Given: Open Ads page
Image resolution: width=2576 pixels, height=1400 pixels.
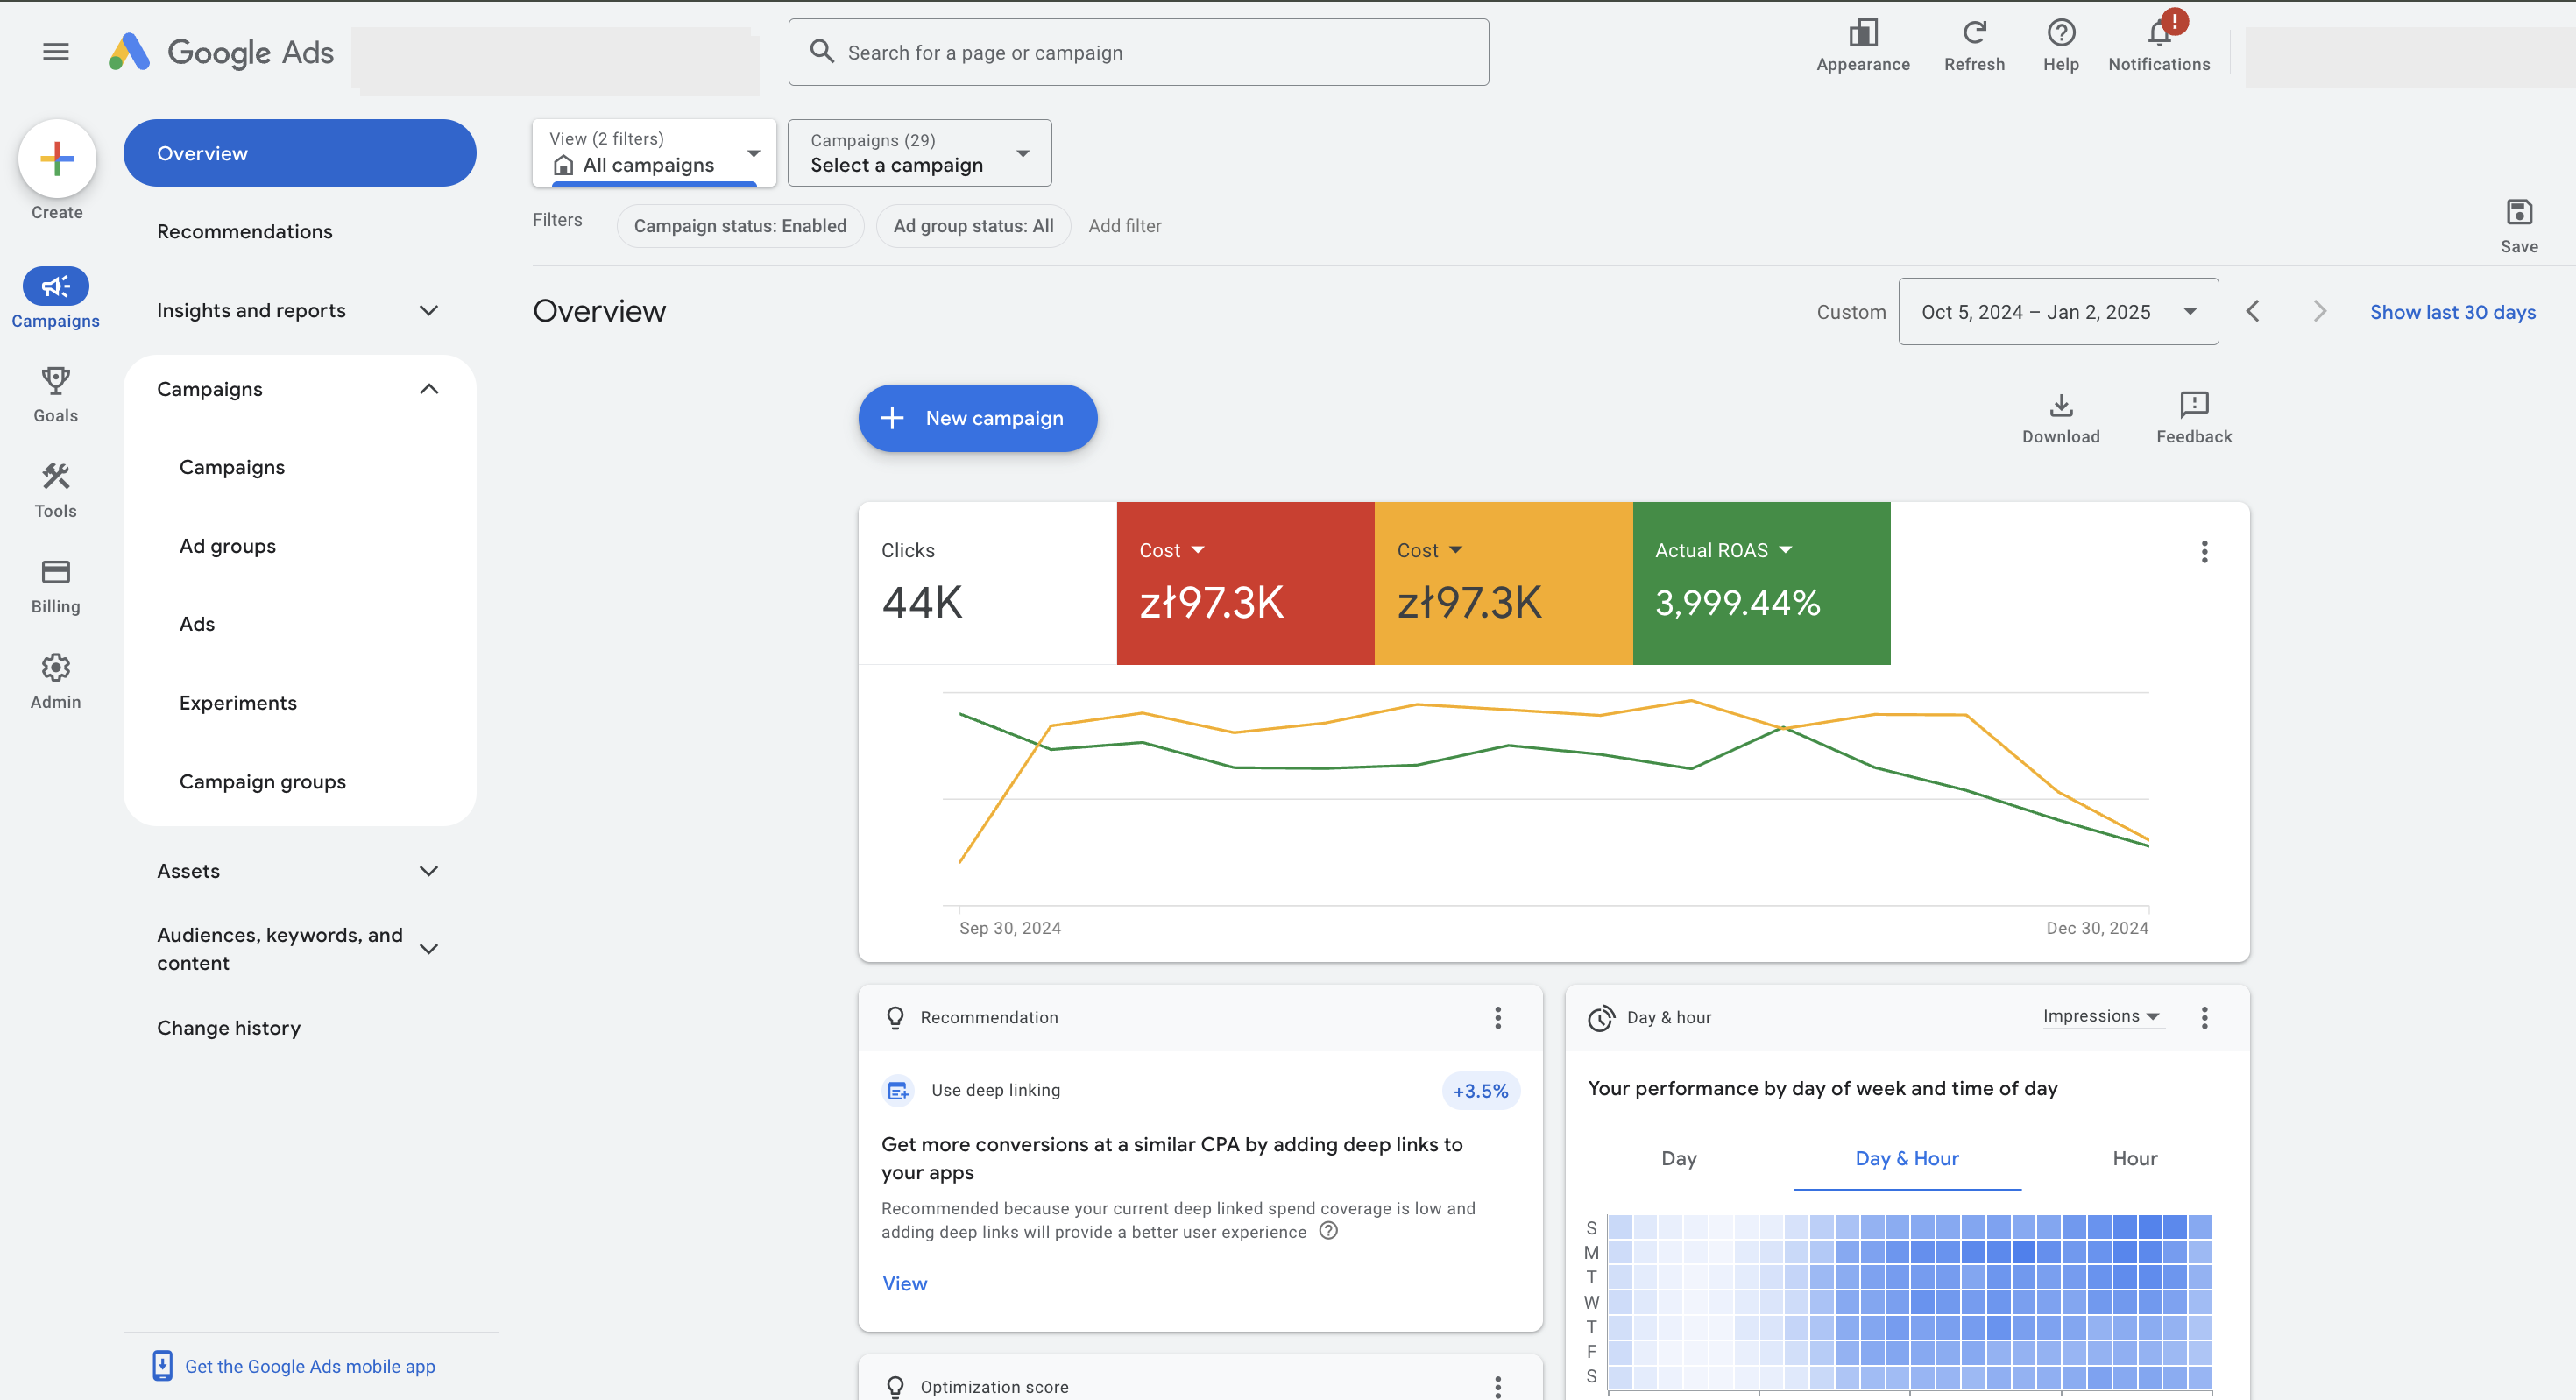Looking at the screenshot, I should coord(197,624).
